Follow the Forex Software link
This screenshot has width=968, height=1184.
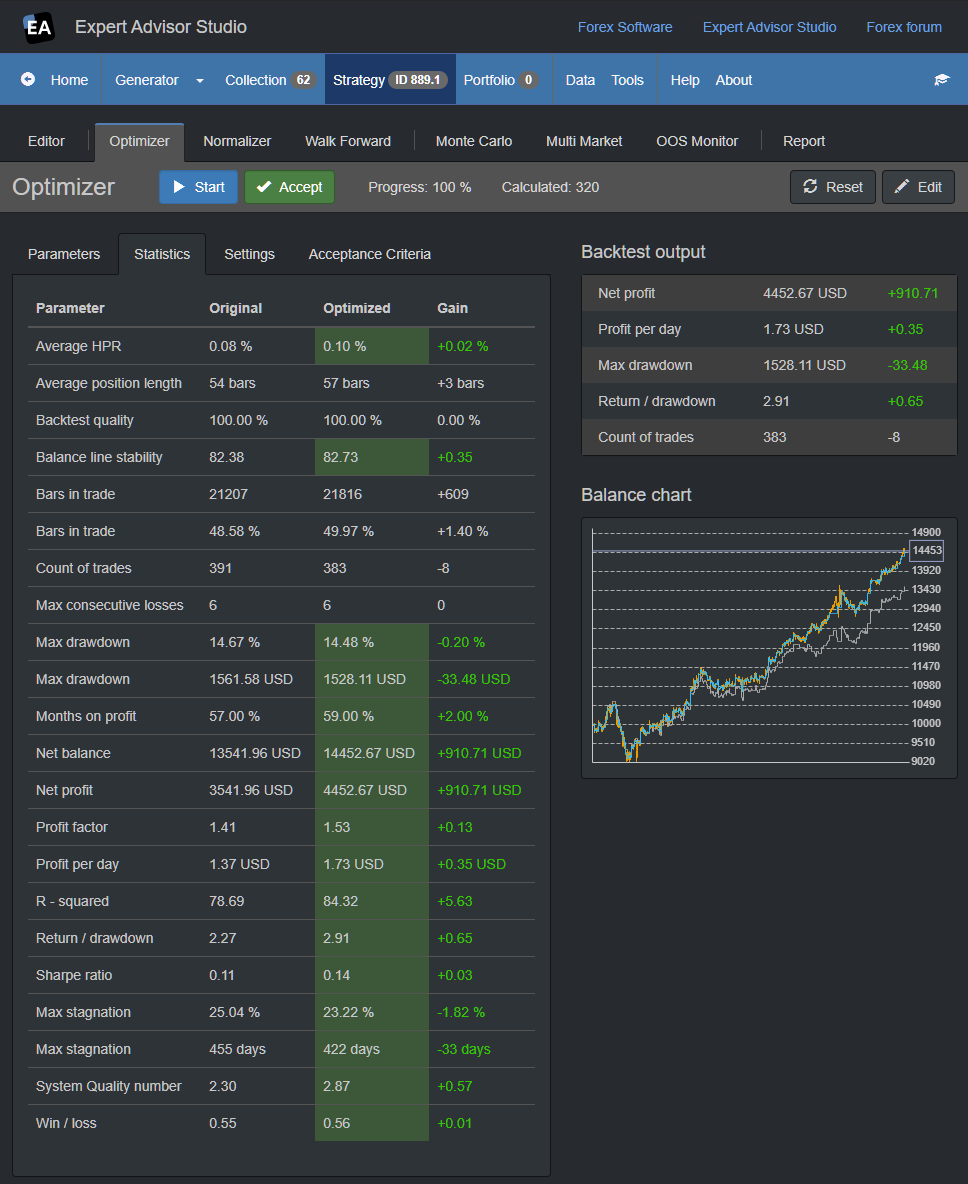coord(624,27)
